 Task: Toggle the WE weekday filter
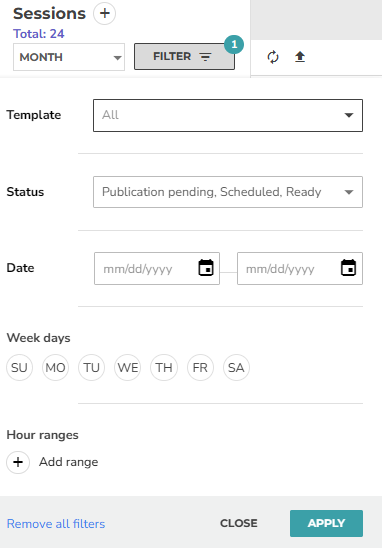coord(128,367)
